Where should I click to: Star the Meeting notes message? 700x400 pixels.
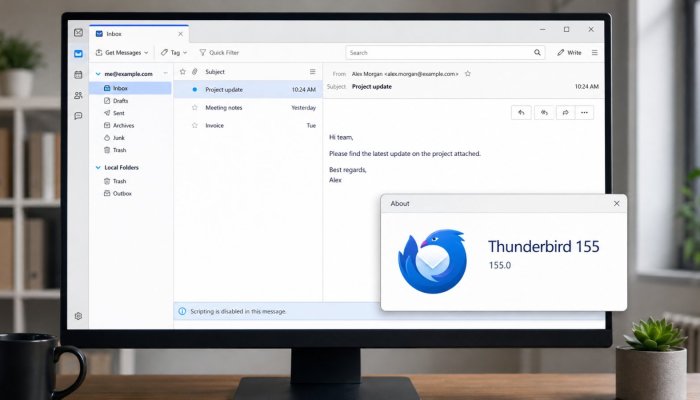[195, 108]
